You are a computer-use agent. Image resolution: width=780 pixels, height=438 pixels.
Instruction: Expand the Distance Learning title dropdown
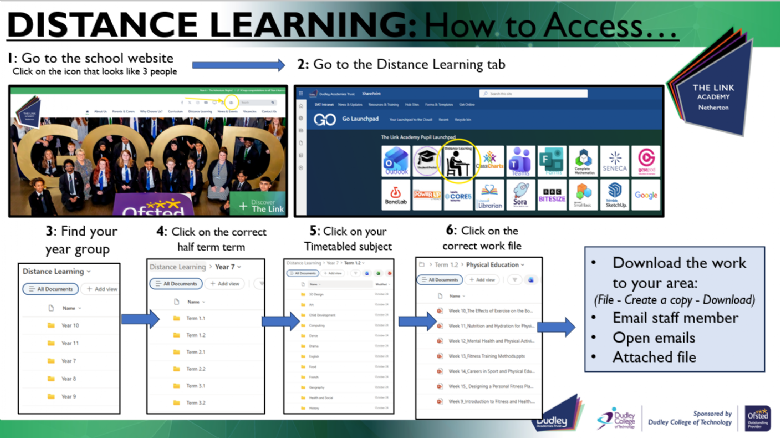pyautogui.click(x=89, y=271)
